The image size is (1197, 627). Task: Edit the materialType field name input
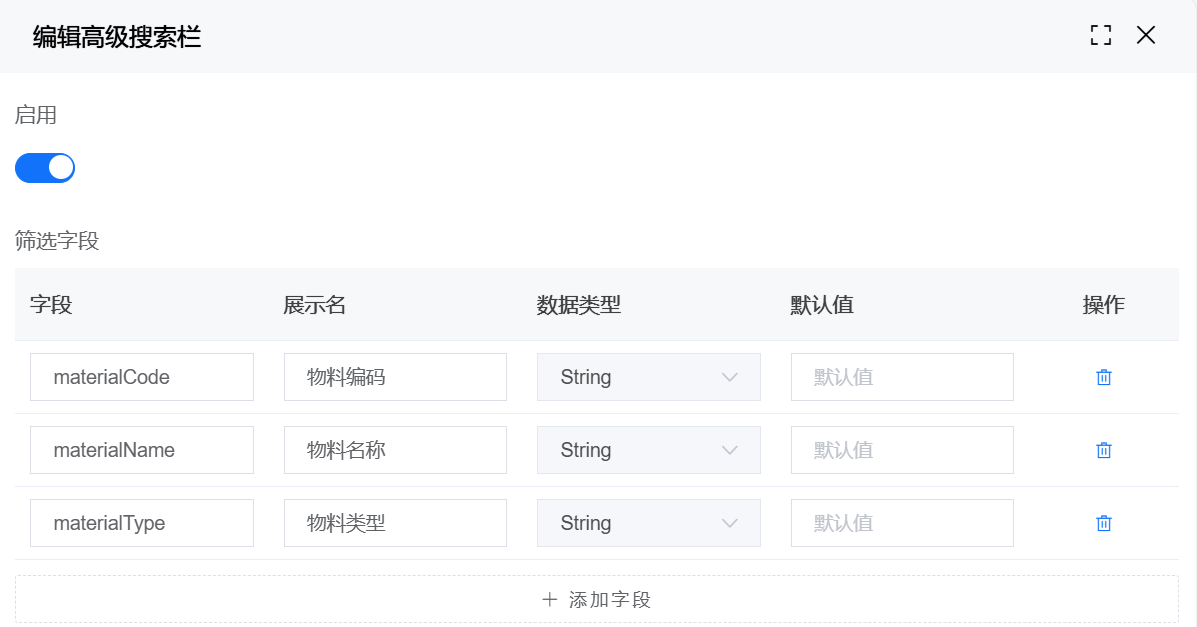click(x=142, y=523)
